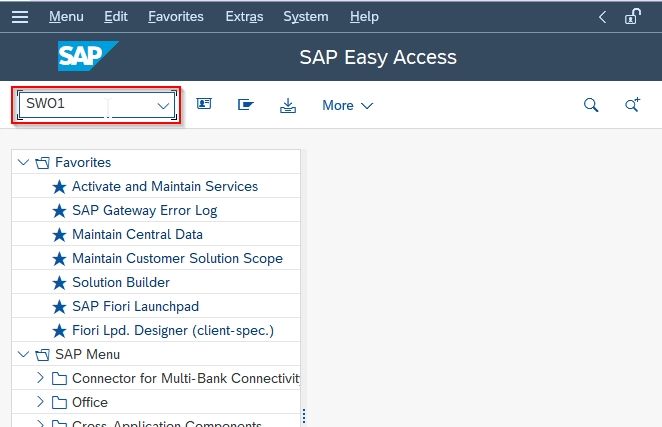Screen dimensions: 662x427
Task: Open the Favorites menu in menu bar
Action: [x=176, y=17]
